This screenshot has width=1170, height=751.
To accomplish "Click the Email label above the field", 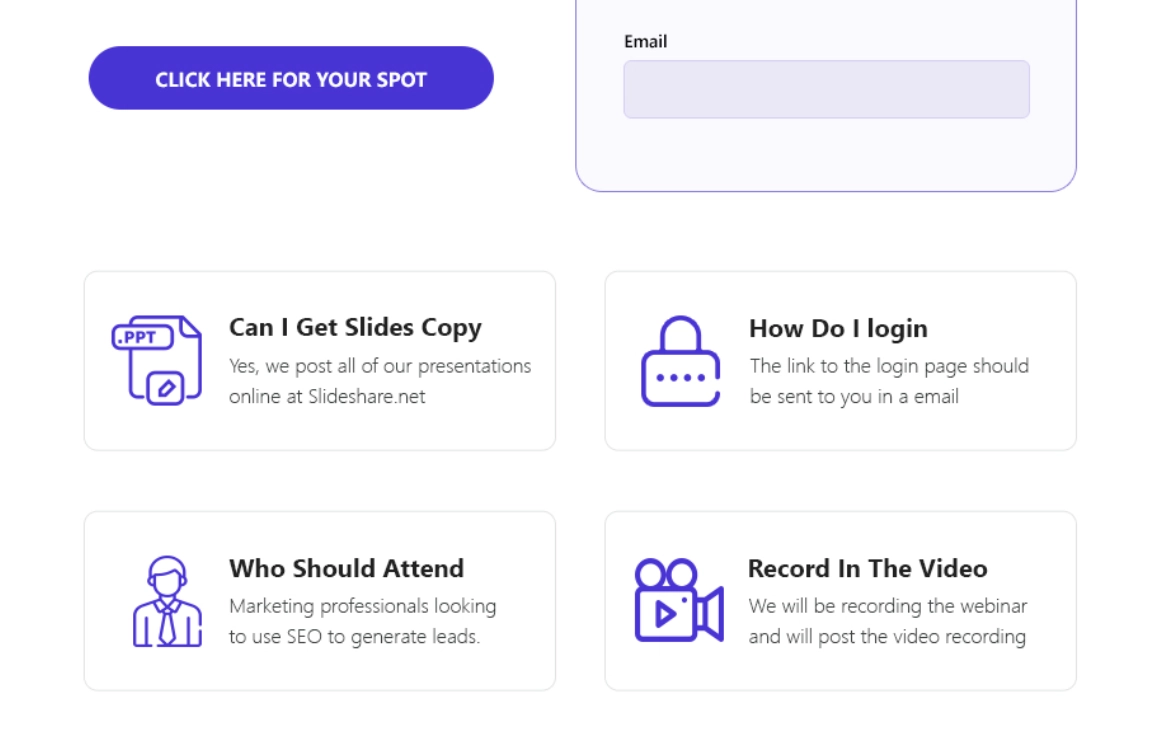I will pyautogui.click(x=645, y=42).
